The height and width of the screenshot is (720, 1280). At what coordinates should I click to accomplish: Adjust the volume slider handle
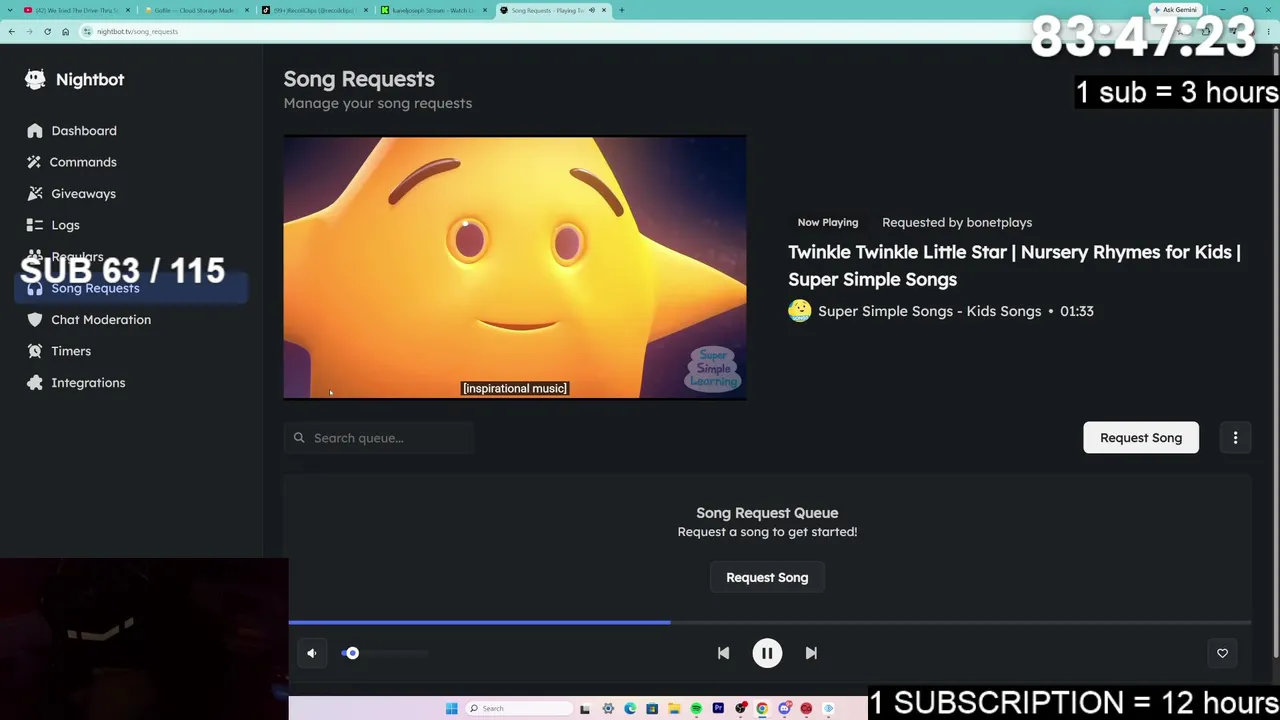pyautogui.click(x=352, y=653)
